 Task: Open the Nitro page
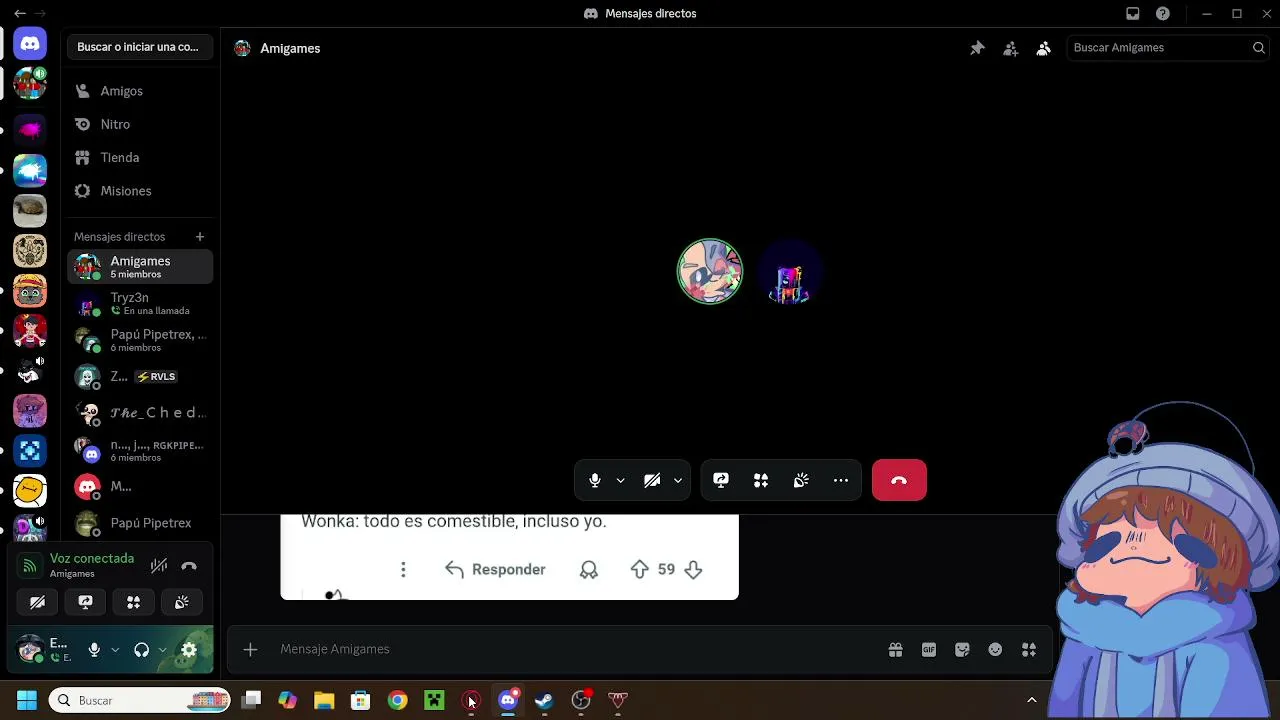(140, 124)
